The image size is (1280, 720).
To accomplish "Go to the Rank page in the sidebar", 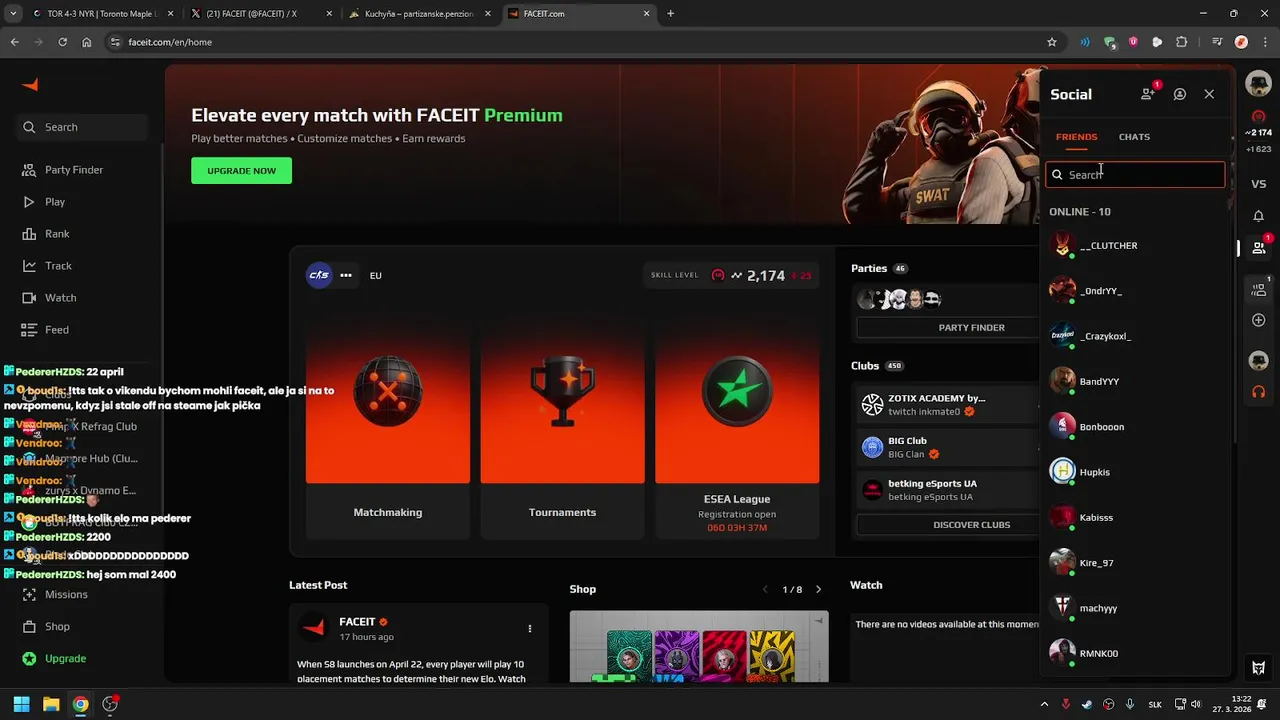I will (x=46, y=234).
